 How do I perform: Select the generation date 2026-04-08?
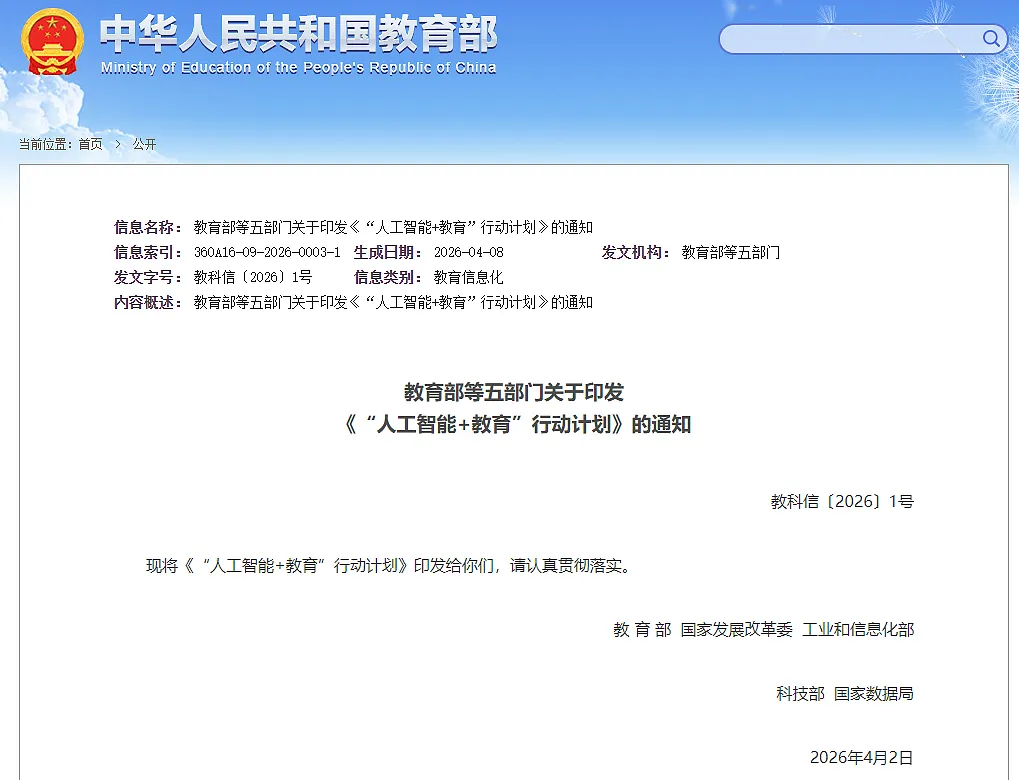(x=469, y=252)
